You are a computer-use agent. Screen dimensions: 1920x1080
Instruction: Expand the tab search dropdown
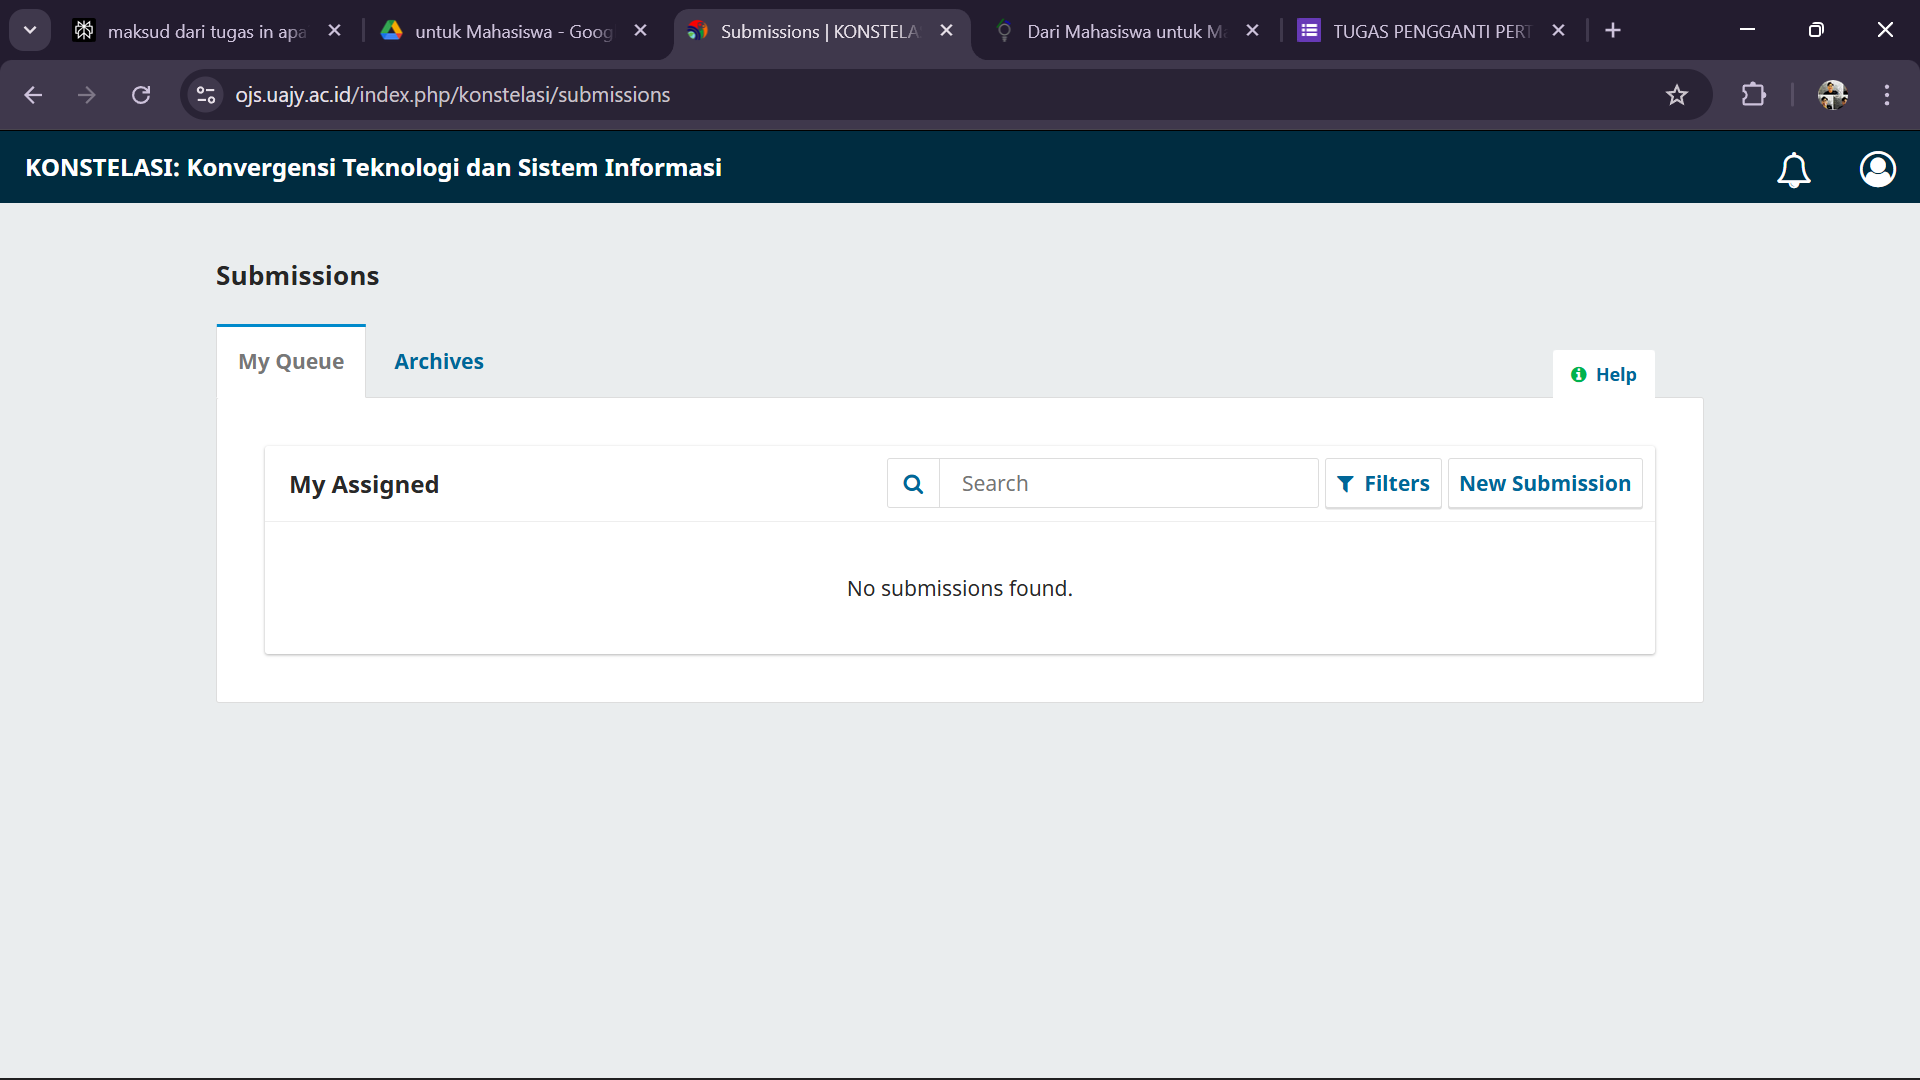coord(30,31)
